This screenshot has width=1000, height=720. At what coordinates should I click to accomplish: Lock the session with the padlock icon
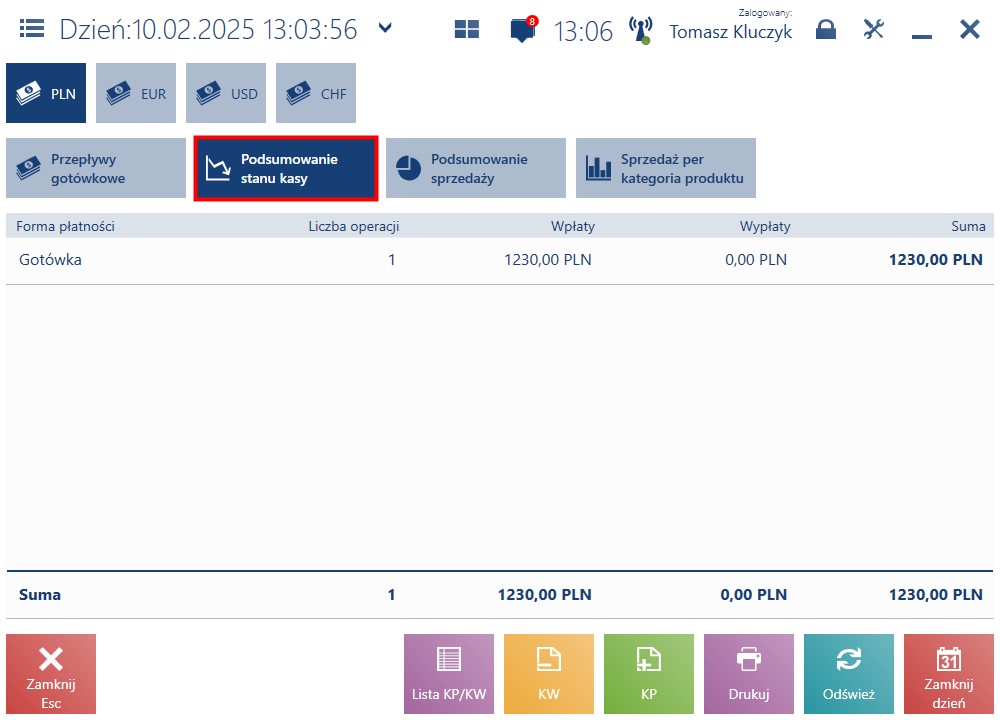(x=826, y=29)
